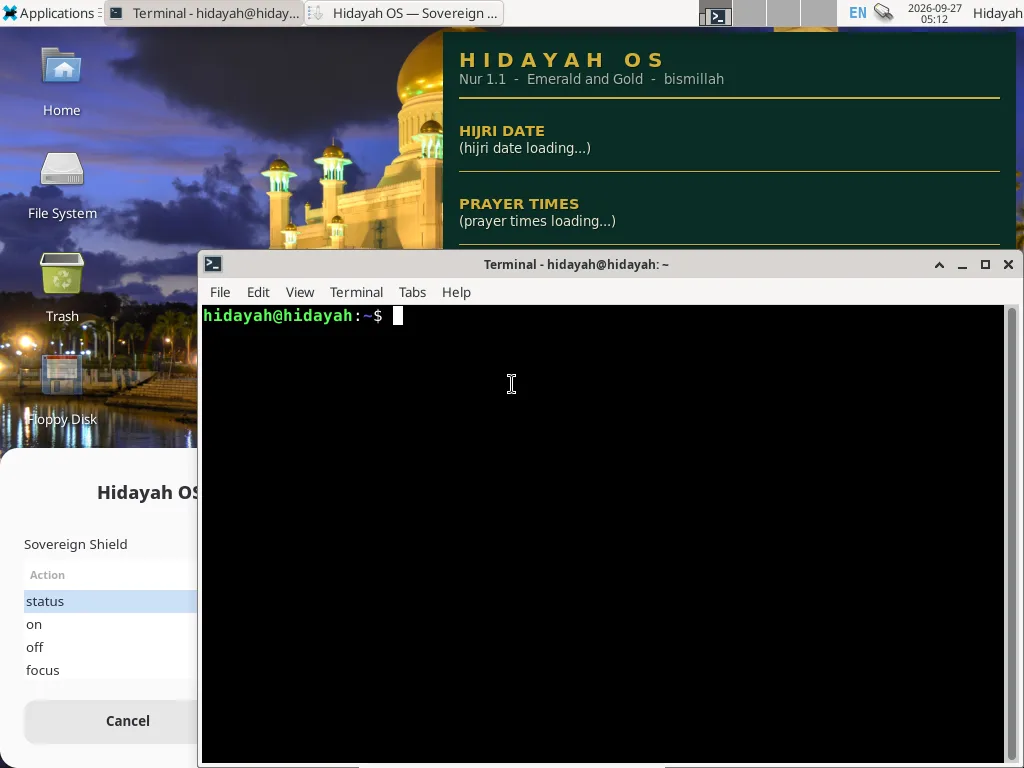
Task: Select 'off' in Sovereign Shield list
Action: 110,647
